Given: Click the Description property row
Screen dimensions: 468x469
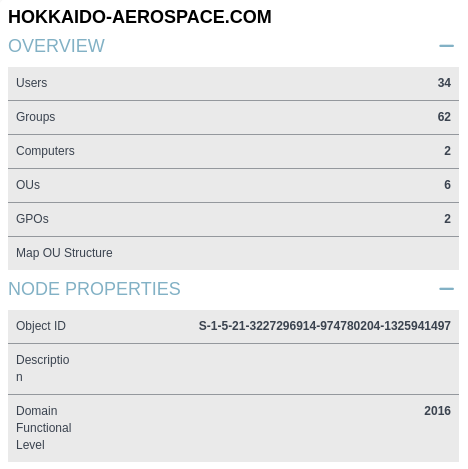Looking at the screenshot, I should pos(233,369).
